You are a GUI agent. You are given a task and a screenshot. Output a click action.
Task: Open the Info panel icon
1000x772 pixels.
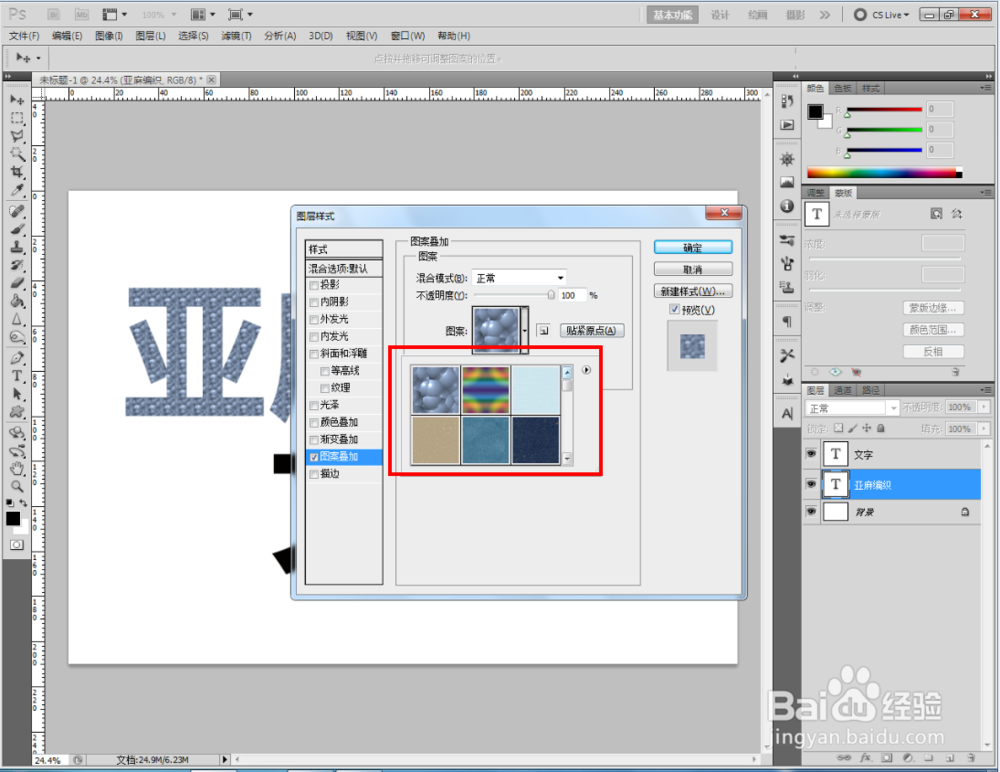coord(787,206)
